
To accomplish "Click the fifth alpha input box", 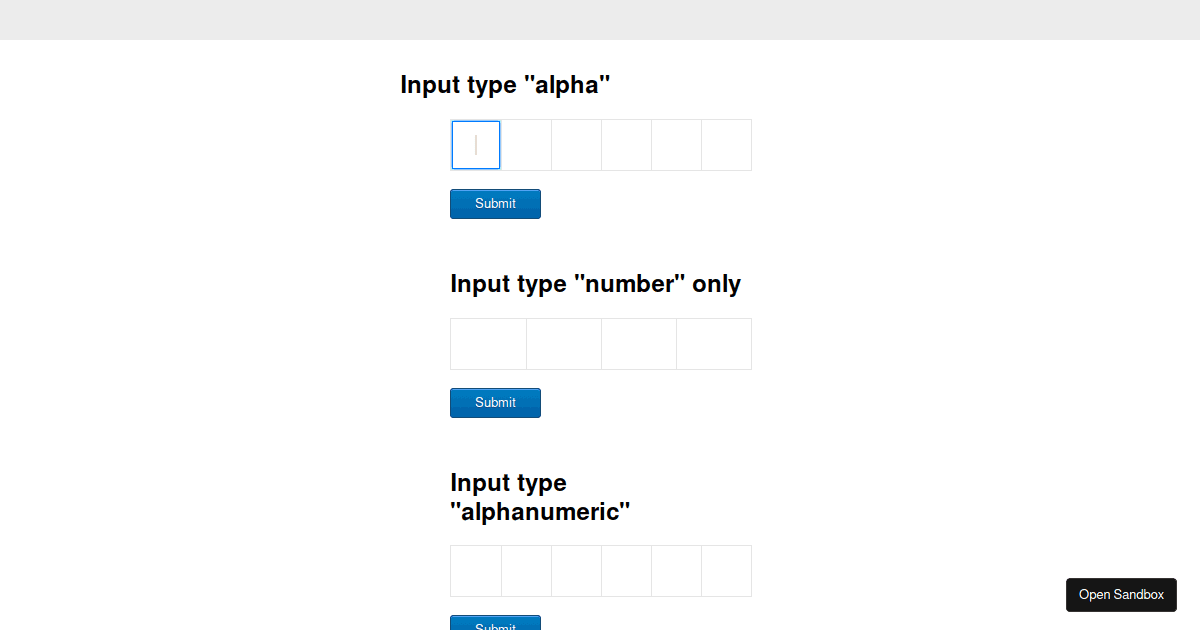I will tap(676, 145).
